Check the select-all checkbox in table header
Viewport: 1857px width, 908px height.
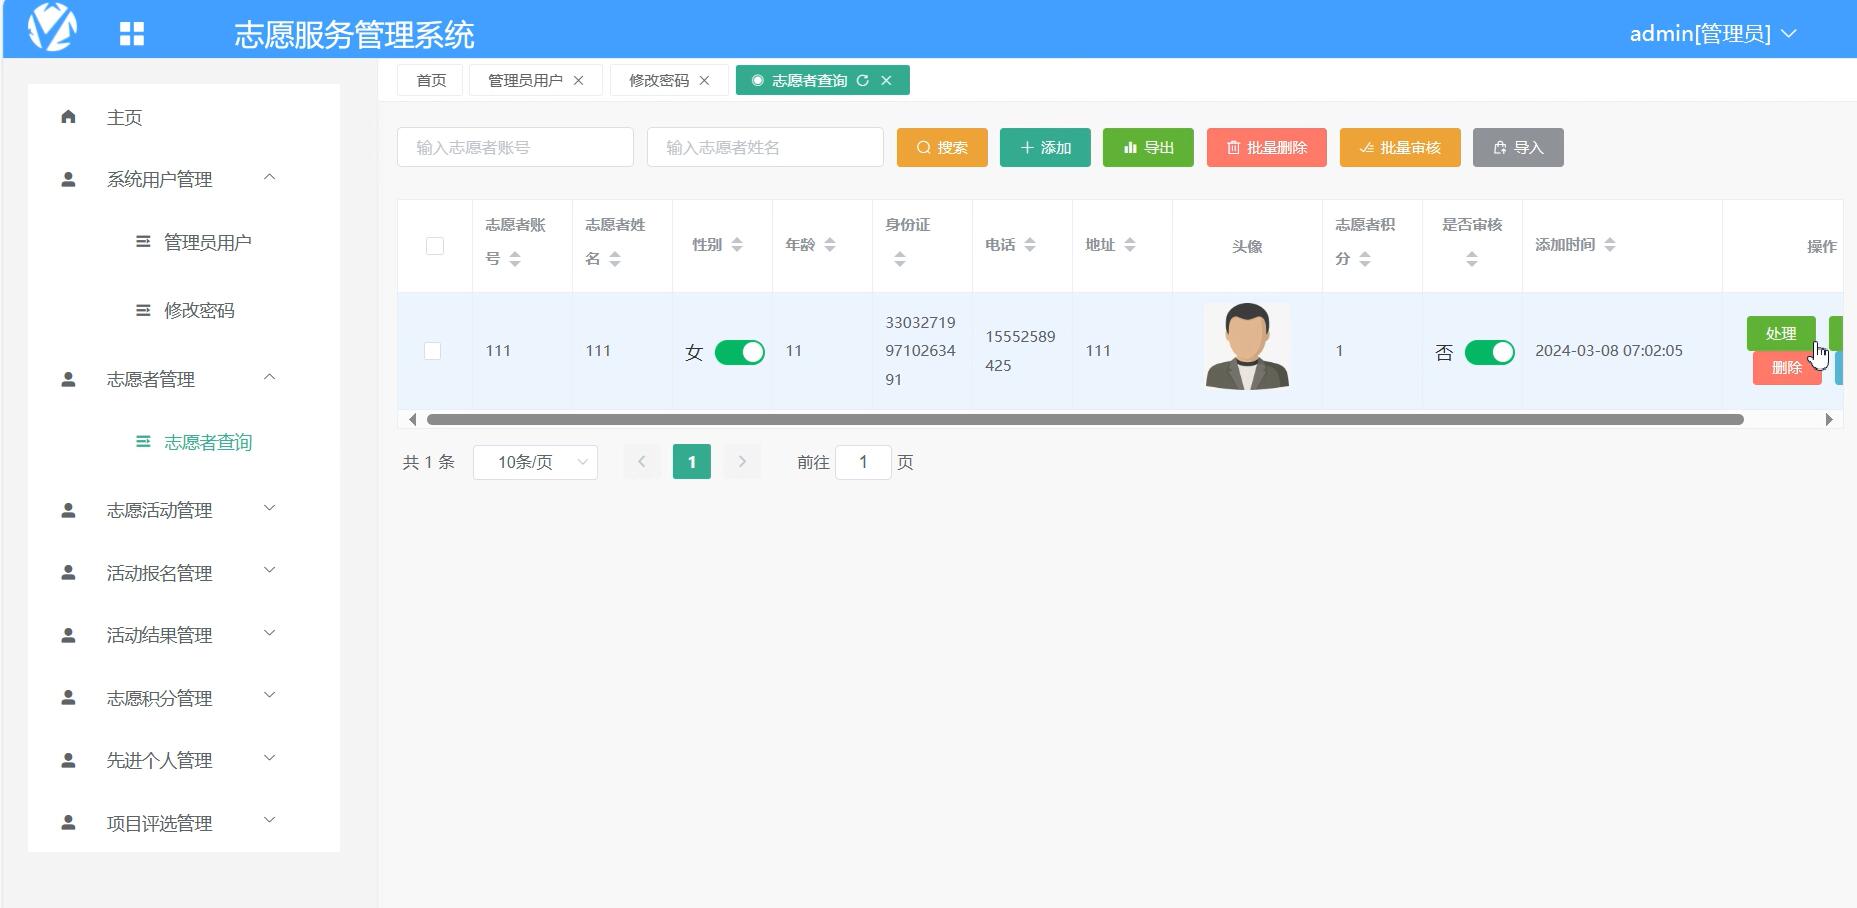(435, 246)
